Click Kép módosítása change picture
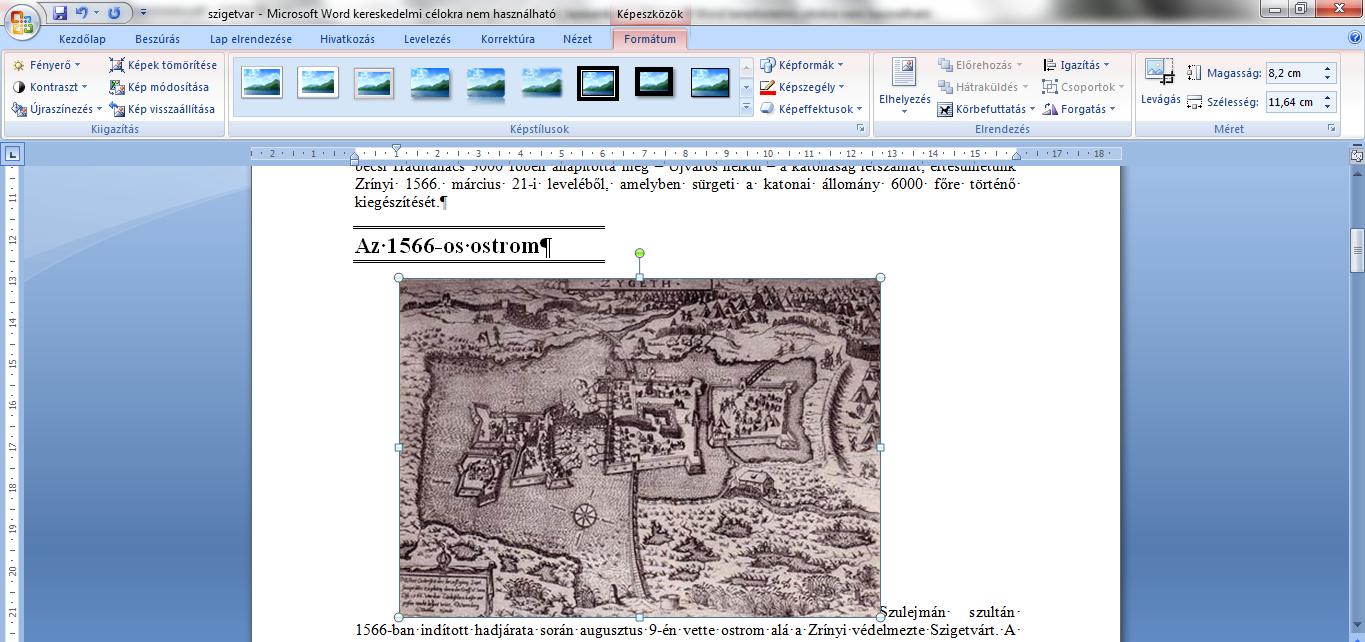Viewport: 1365px width, 642px height. pos(159,87)
